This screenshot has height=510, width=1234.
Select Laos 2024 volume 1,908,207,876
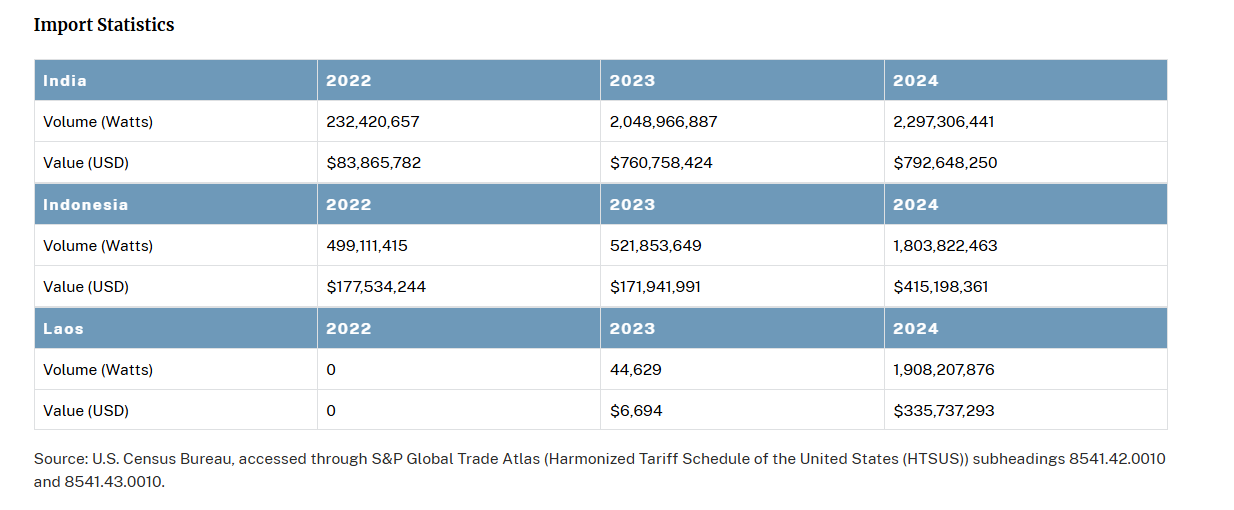coord(944,369)
